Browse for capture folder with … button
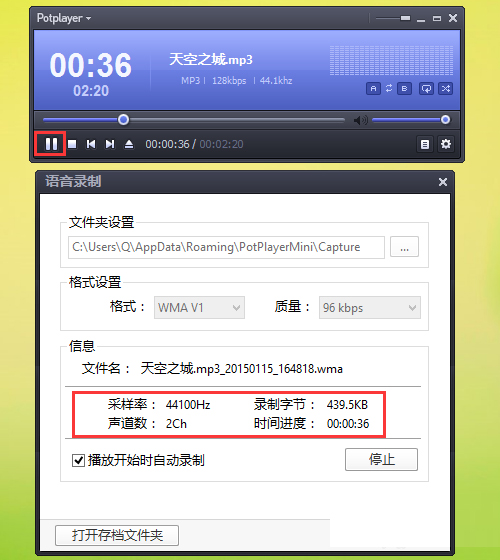500x560 pixels. click(404, 247)
